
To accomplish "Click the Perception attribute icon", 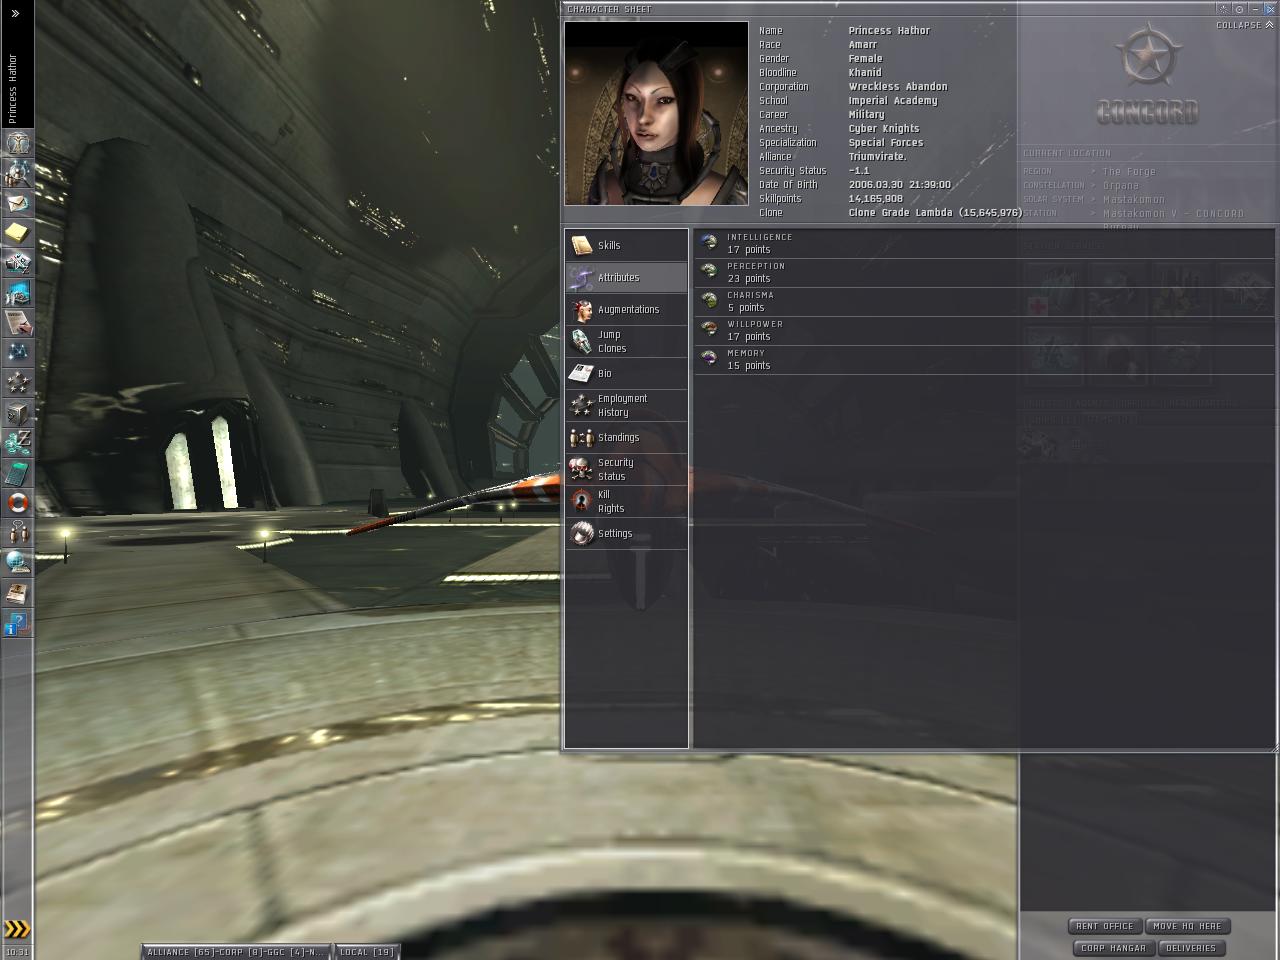I will (709, 271).
